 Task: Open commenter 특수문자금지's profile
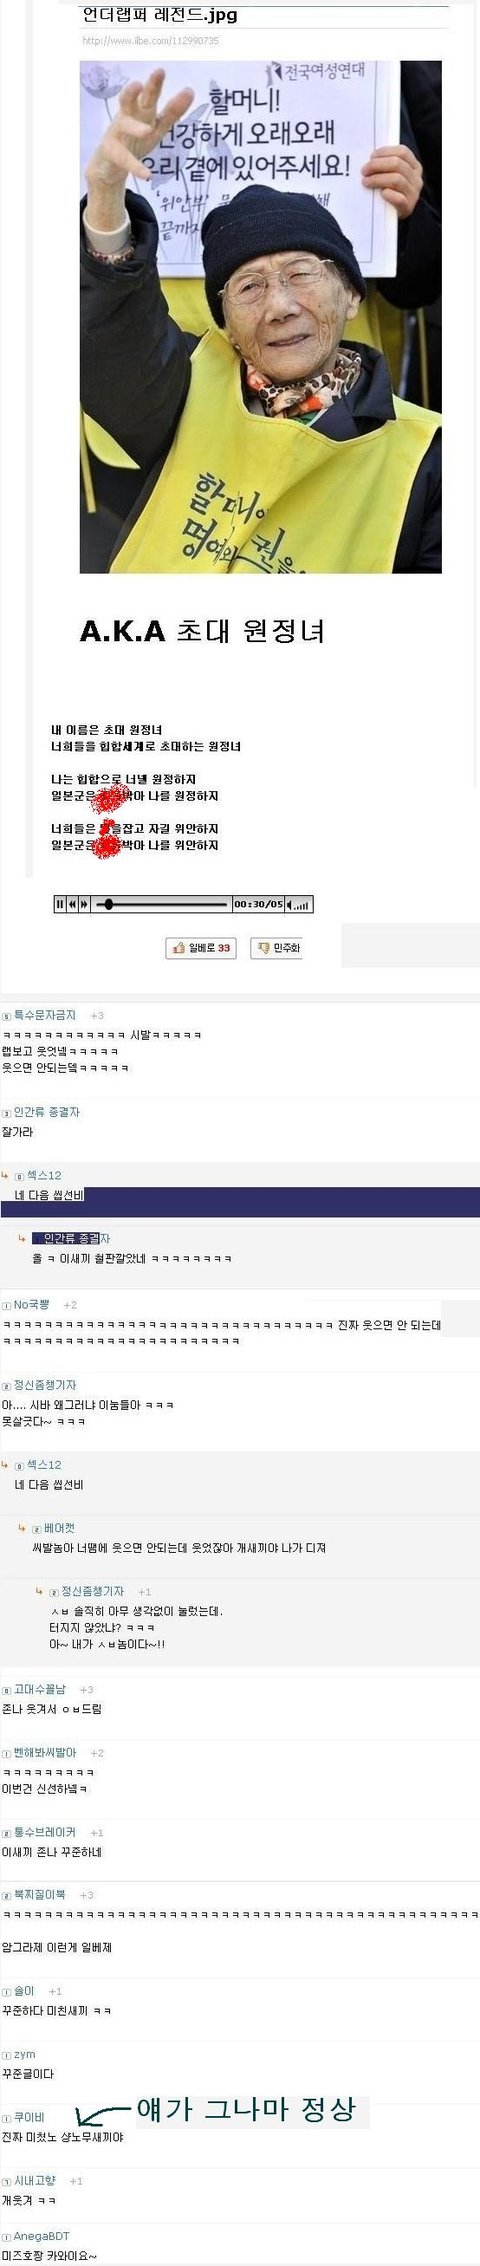[44, 1015]
